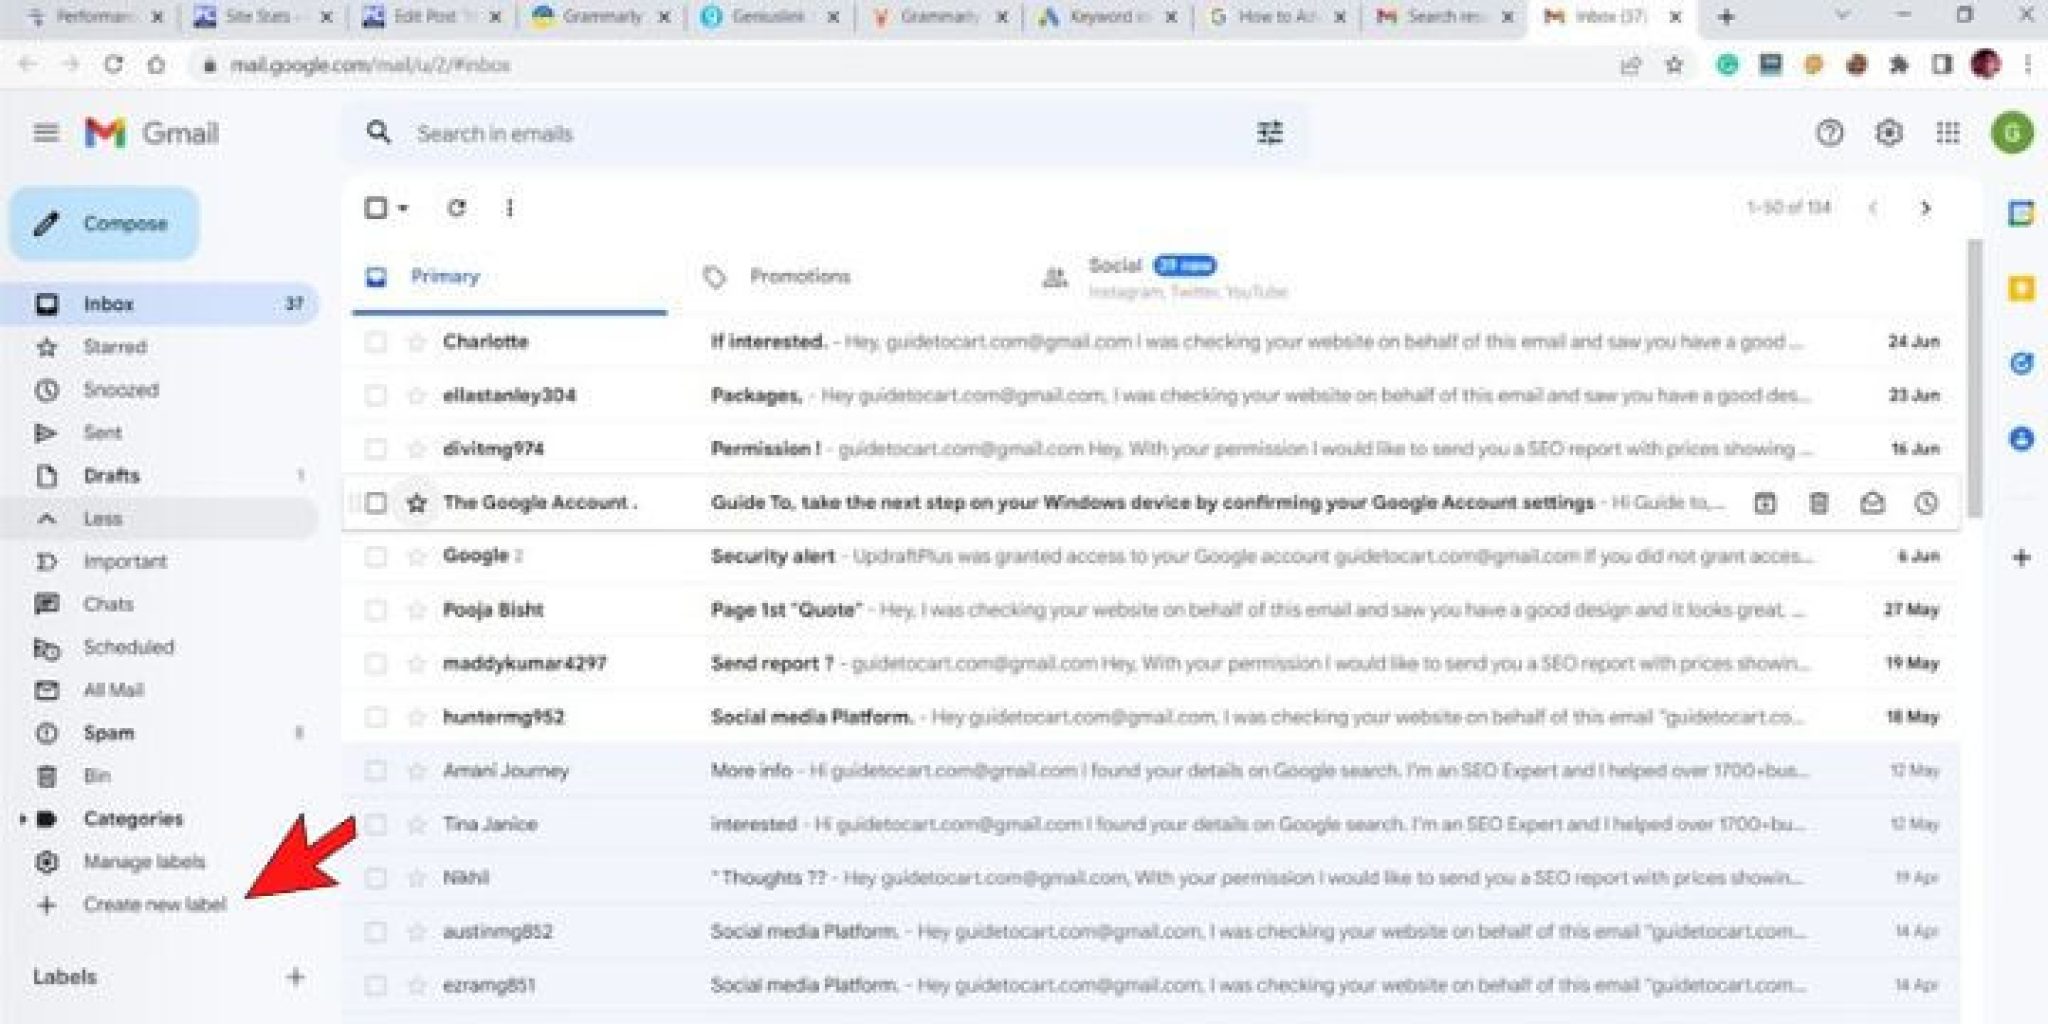Image resolution: width=2048 pixels, height=1024 pixels.
Task: Click the search options filter icon
Action: click(x=1270, y=133)
